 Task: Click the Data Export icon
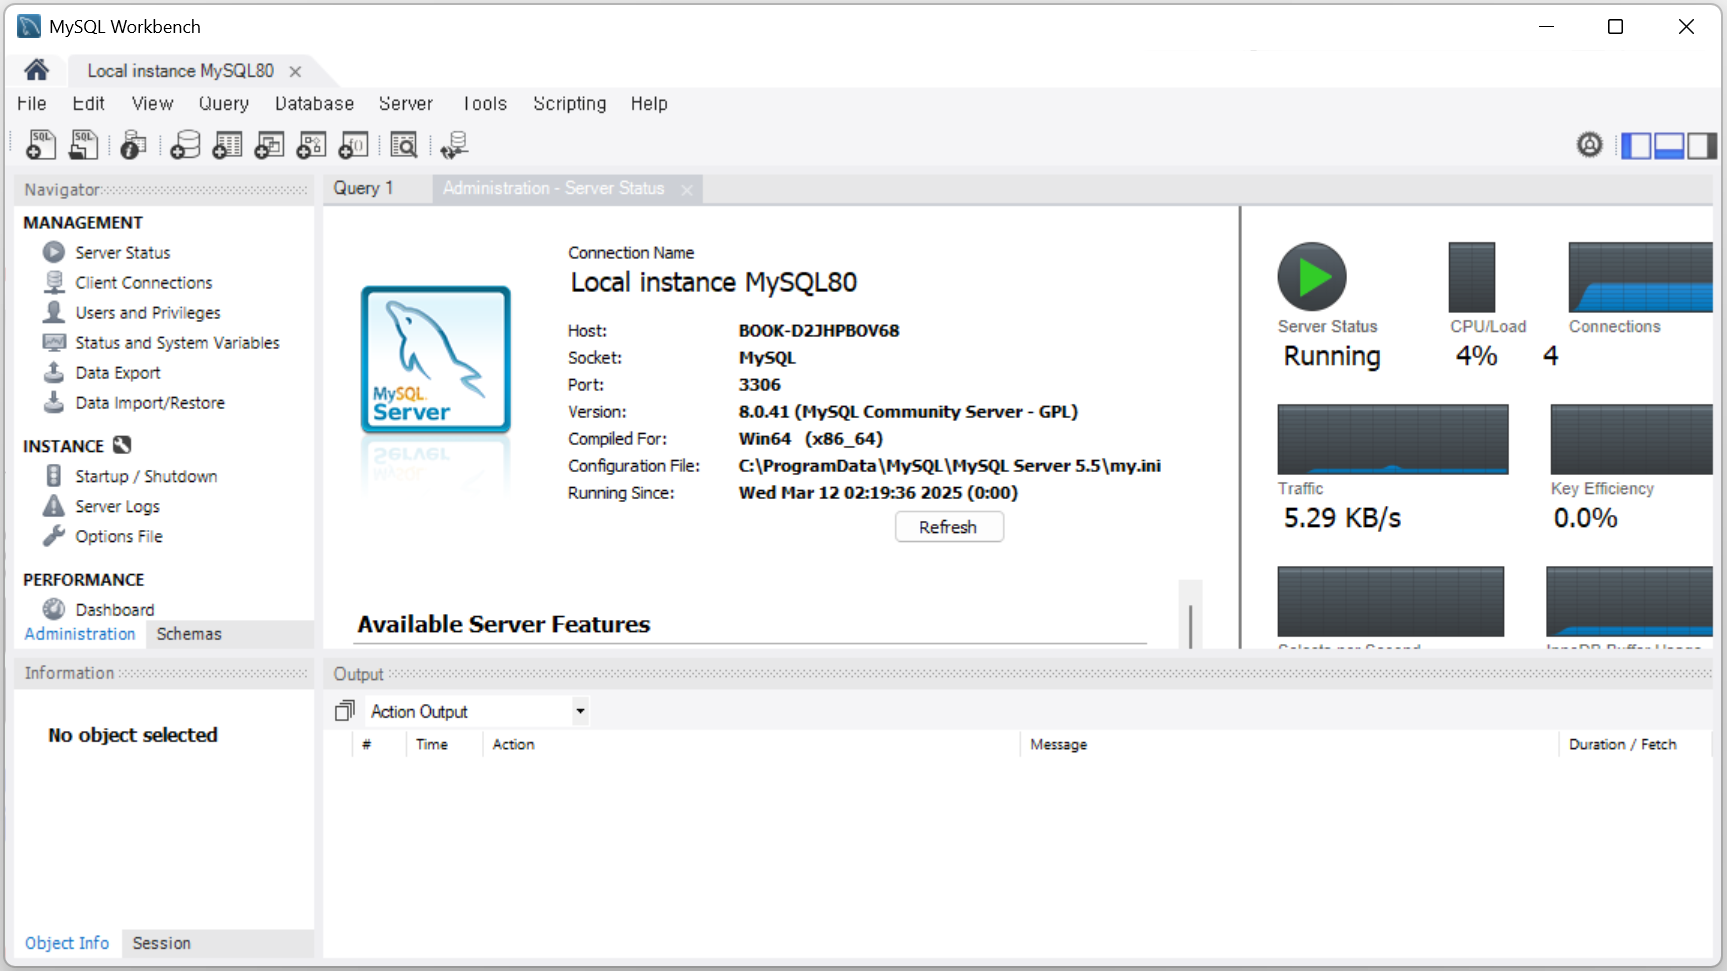54,372
